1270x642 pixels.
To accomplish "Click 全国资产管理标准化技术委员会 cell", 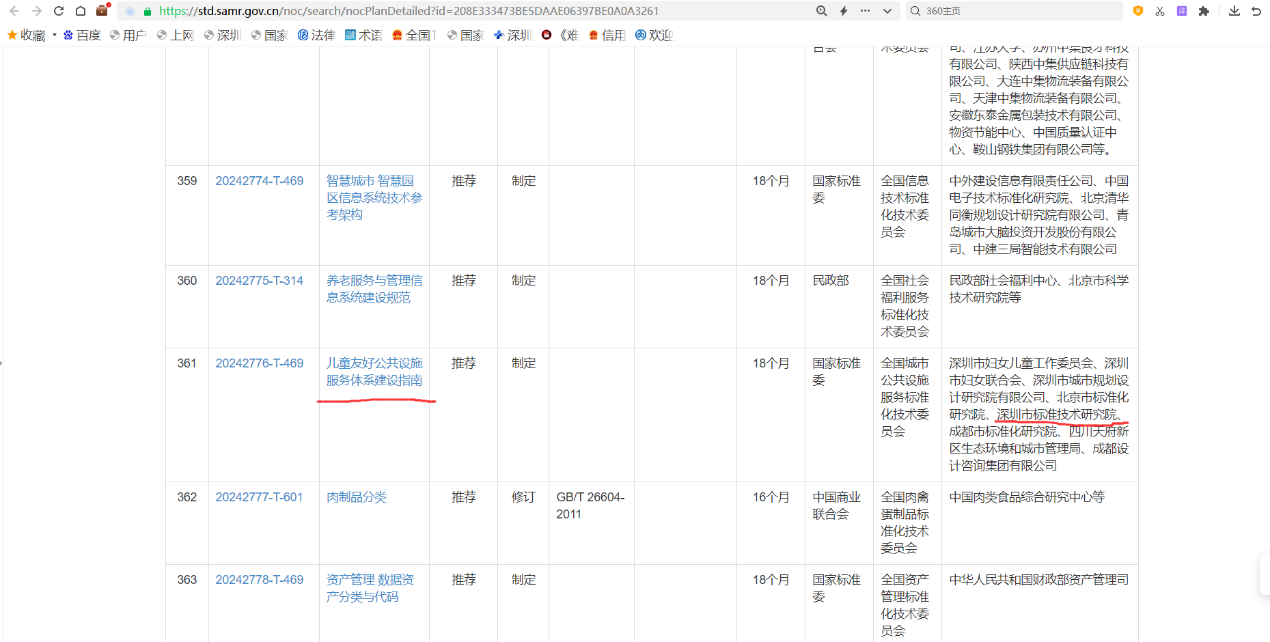I will (x=905, y=604).
